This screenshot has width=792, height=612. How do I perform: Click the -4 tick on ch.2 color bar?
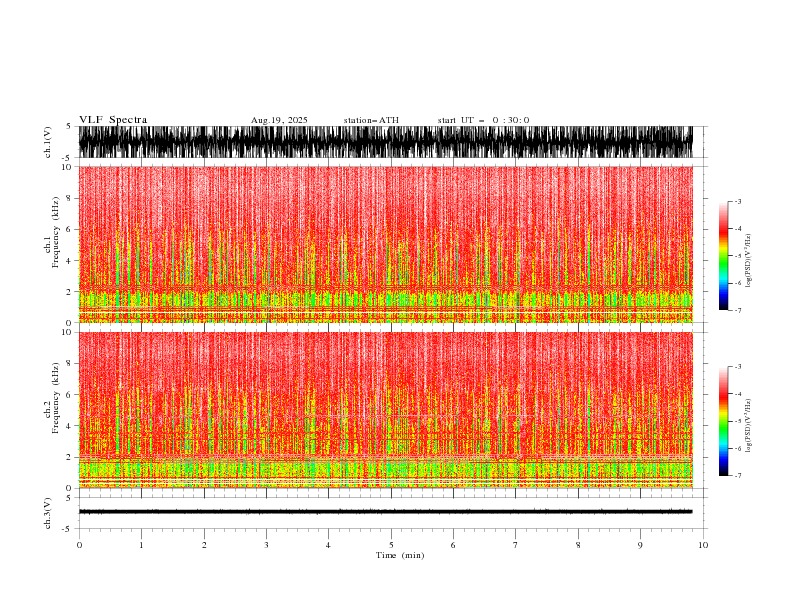pos(737,394)
